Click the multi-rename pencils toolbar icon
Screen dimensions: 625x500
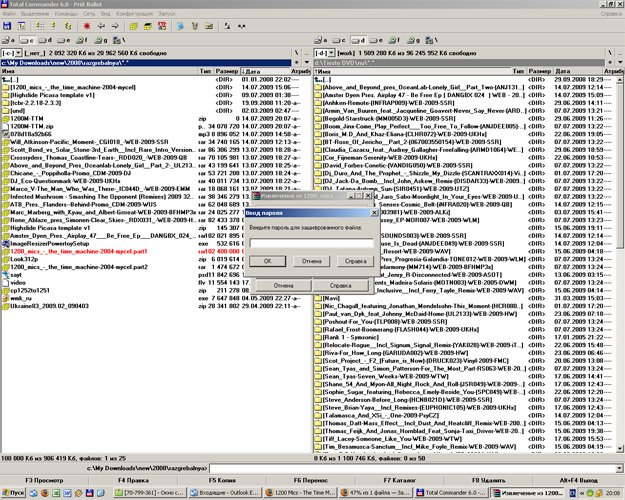195,26
